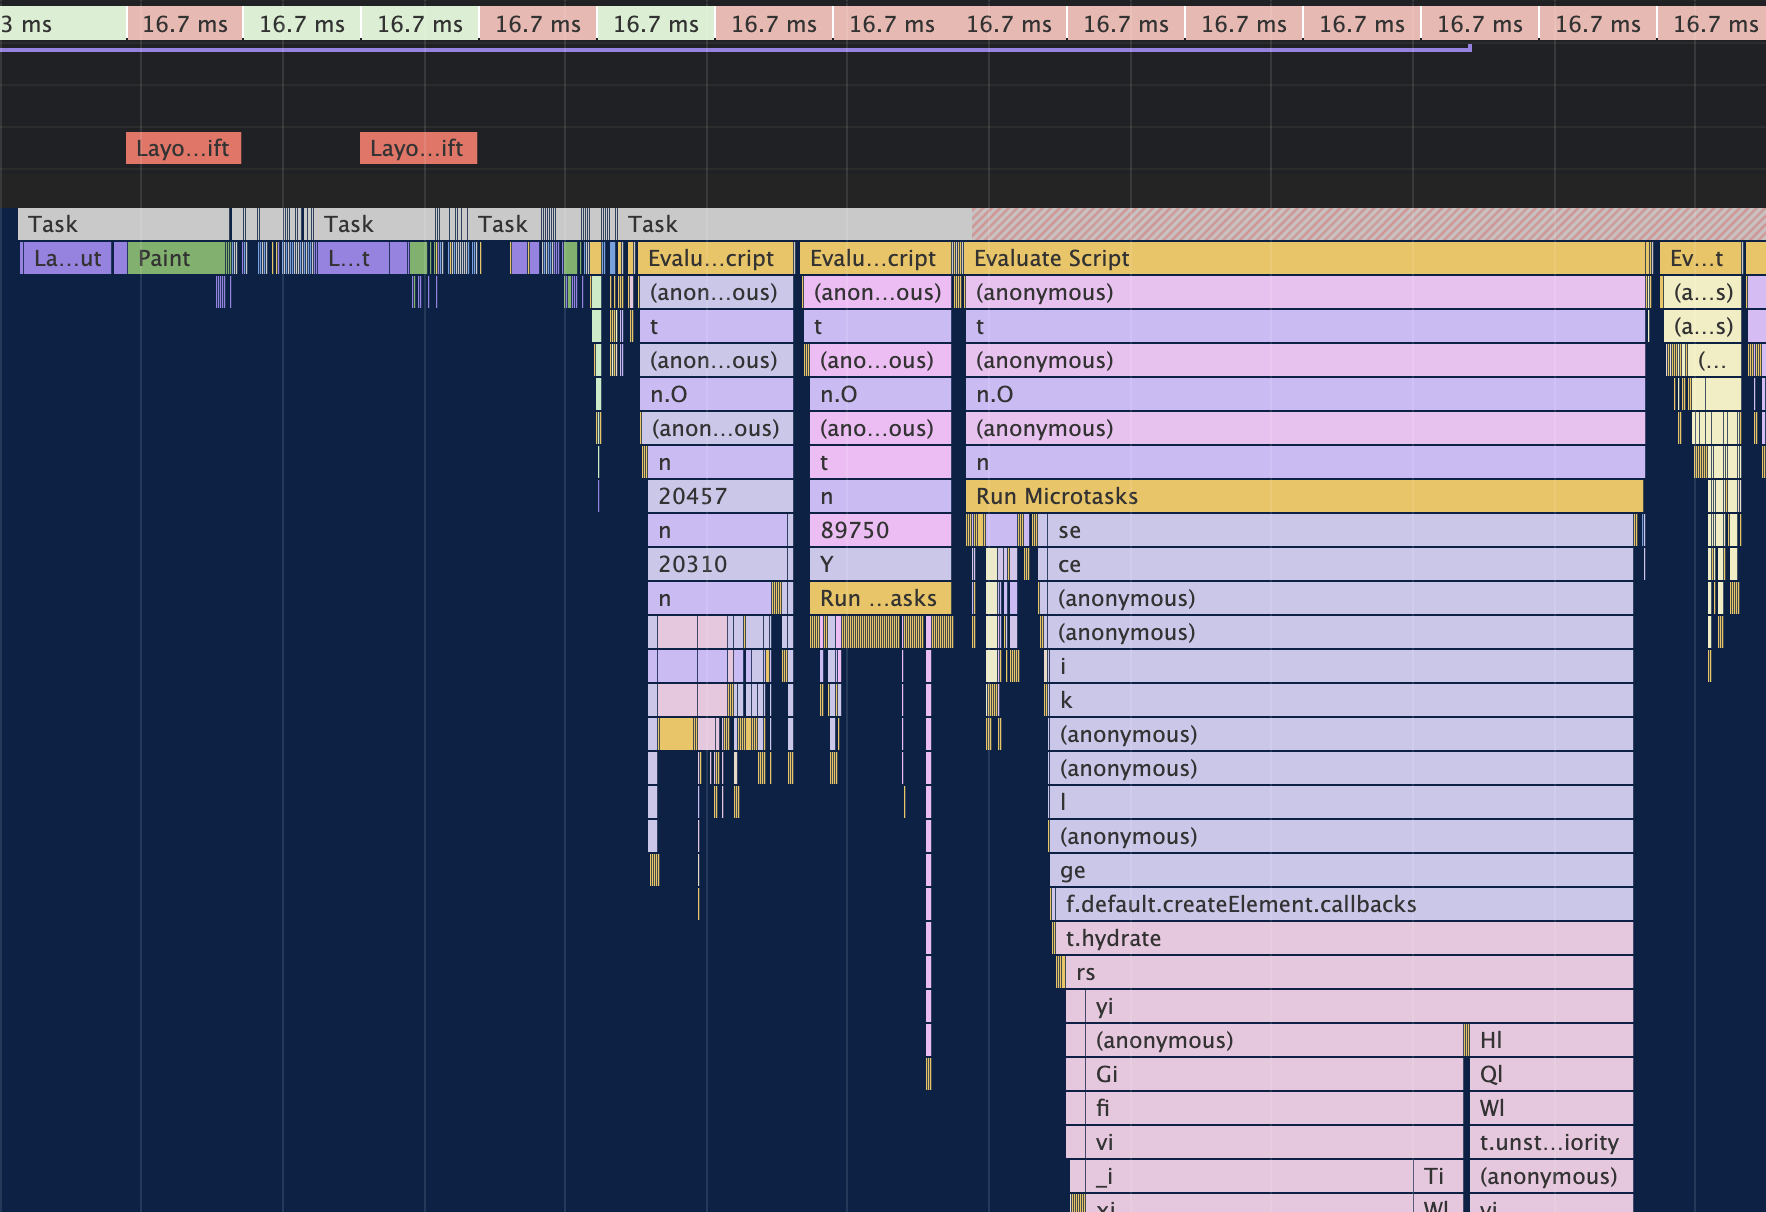Click the l call frame
The image size is (1766, 1212).
tap(1341, 802)
